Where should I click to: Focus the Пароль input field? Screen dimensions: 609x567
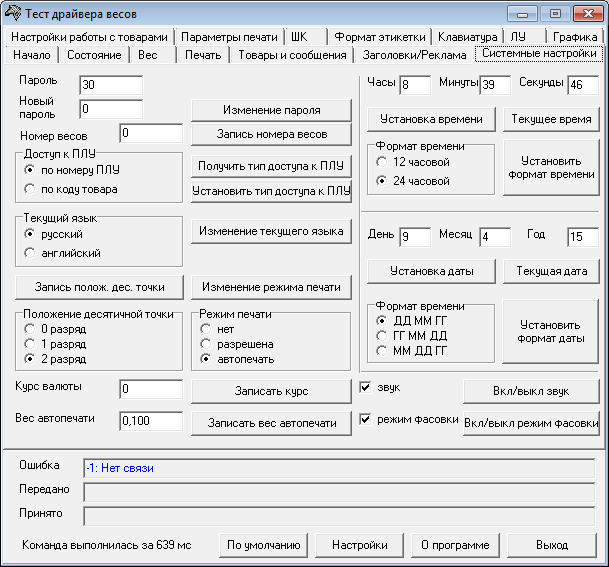click(111, 85)
